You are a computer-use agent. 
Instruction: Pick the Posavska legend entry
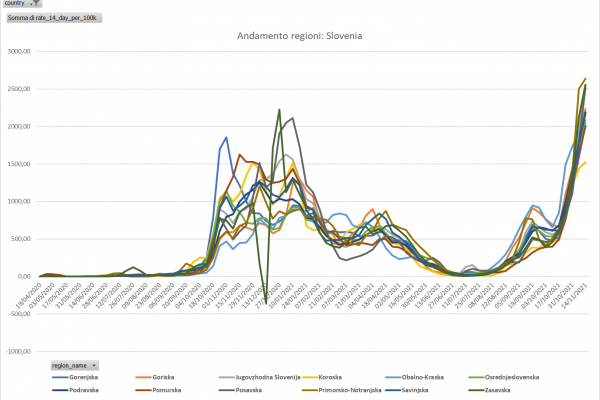(x=241, y=390)
